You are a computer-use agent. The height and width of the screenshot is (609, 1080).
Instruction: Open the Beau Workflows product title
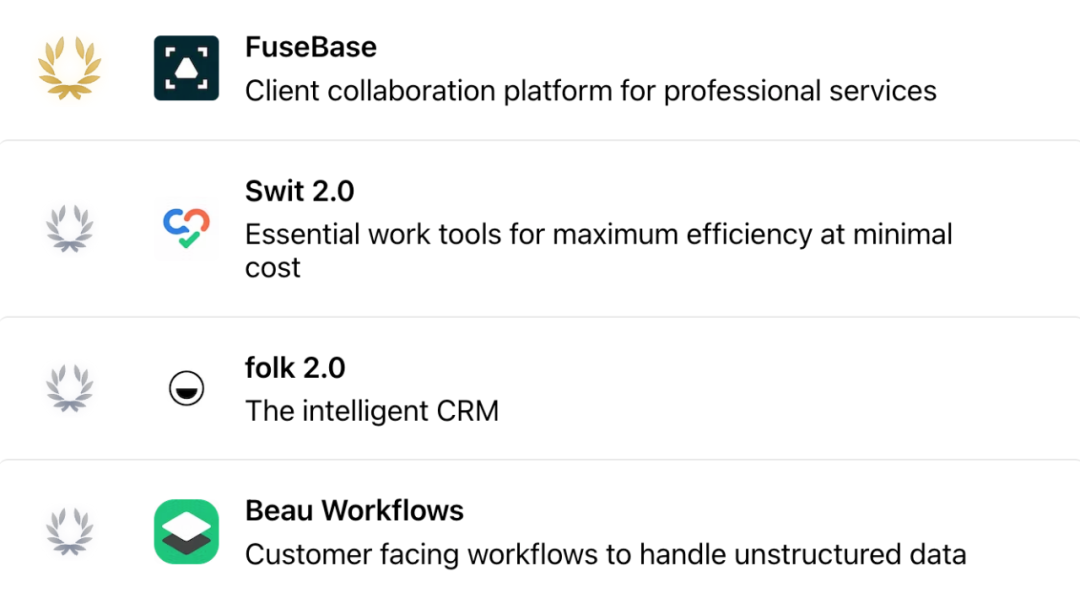coord(354,510)
